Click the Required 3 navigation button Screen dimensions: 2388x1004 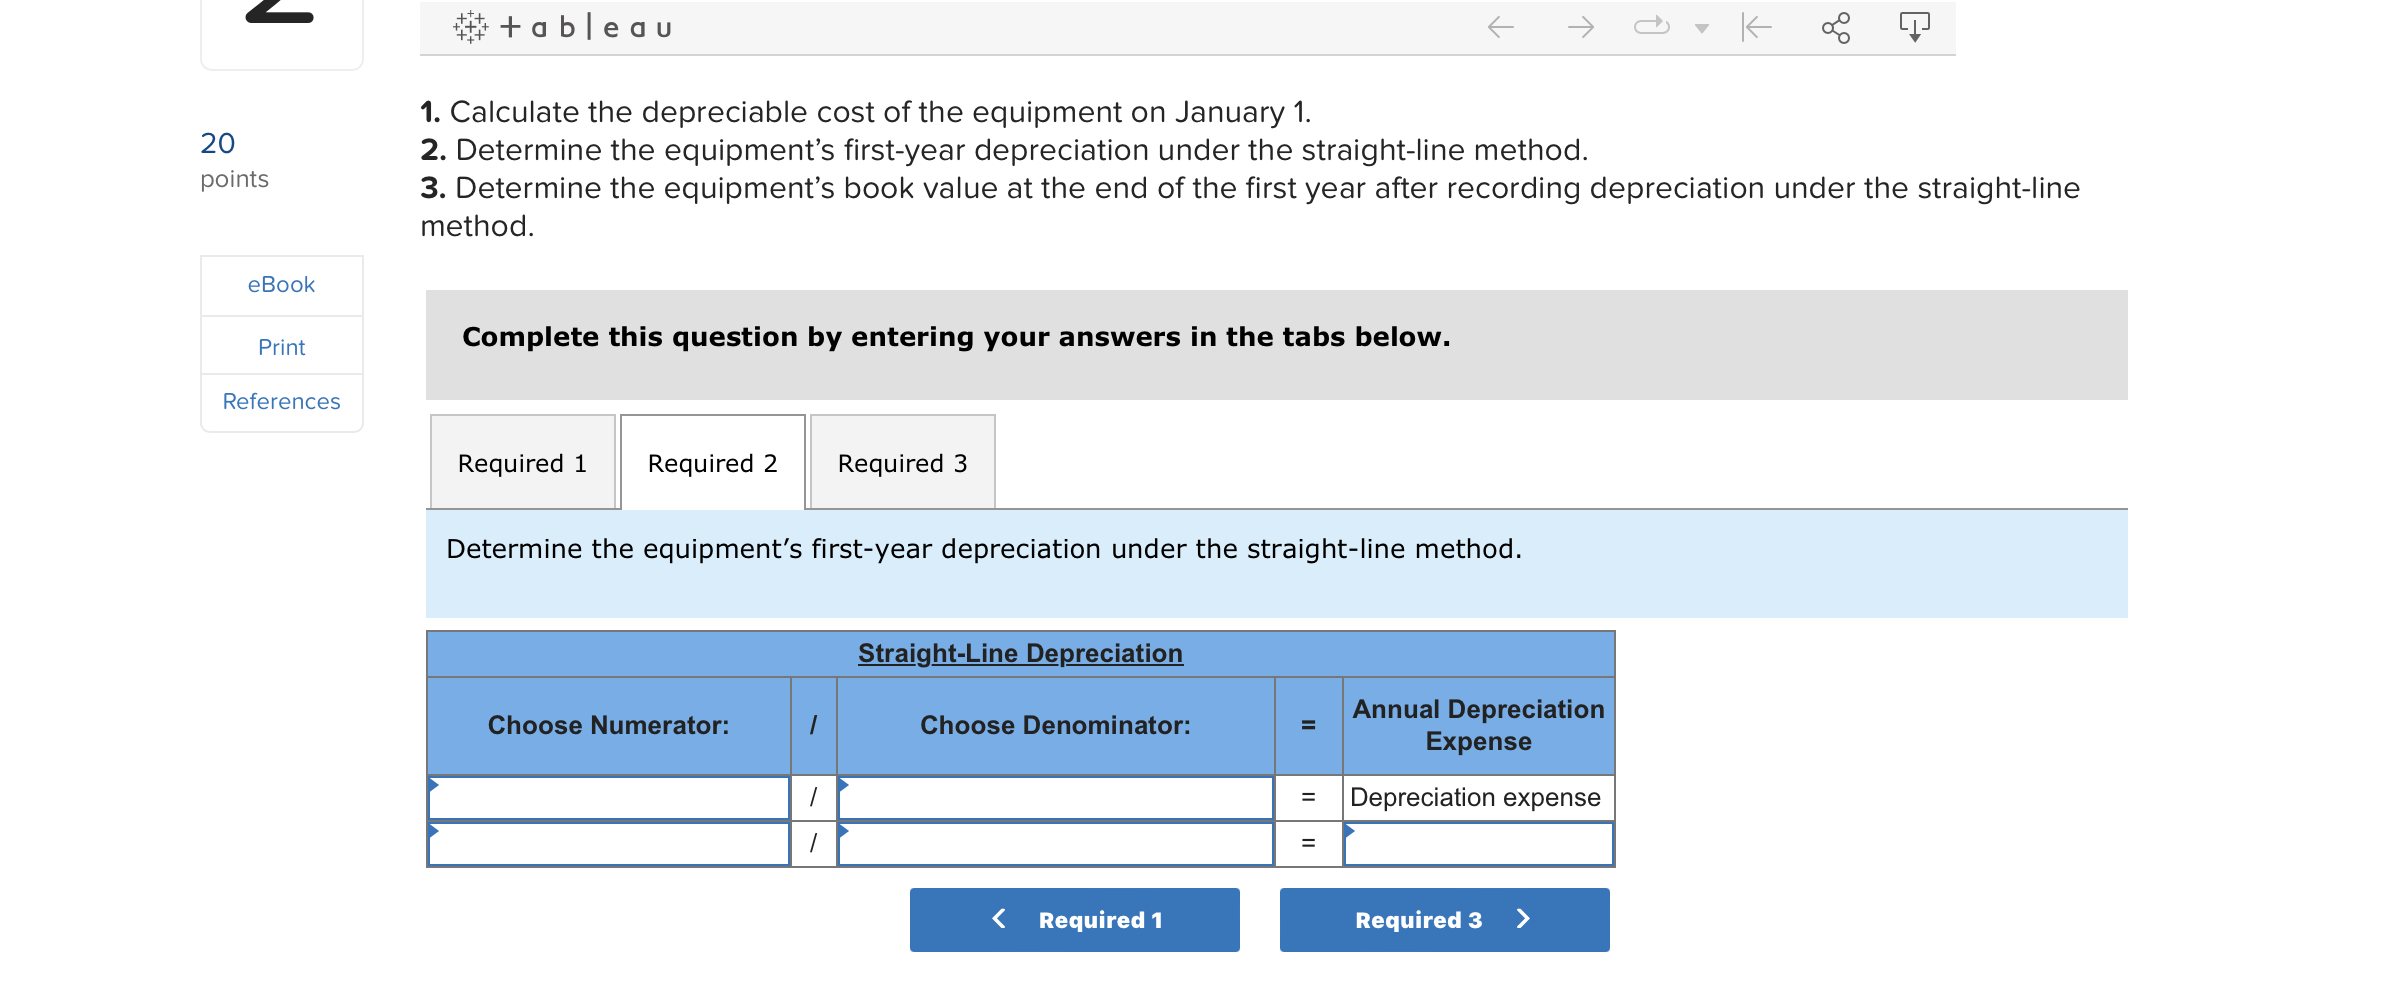[x=1443, y=919]
